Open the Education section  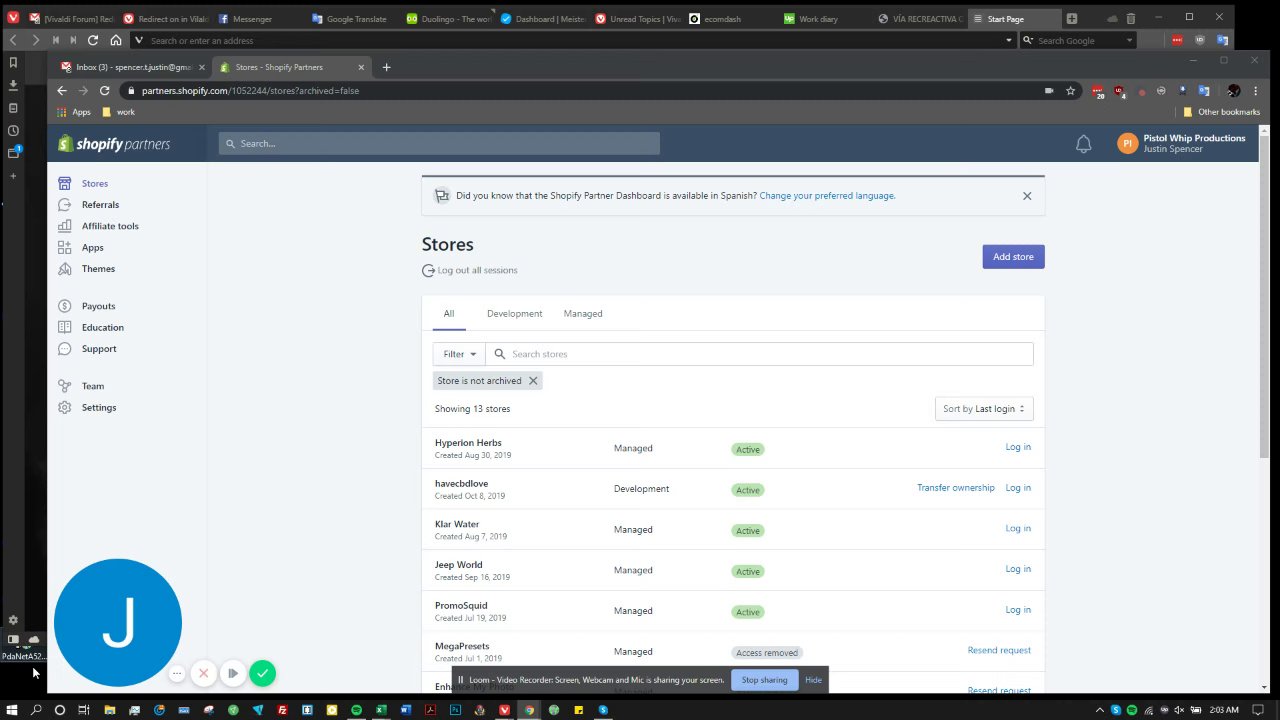point(102,327)
